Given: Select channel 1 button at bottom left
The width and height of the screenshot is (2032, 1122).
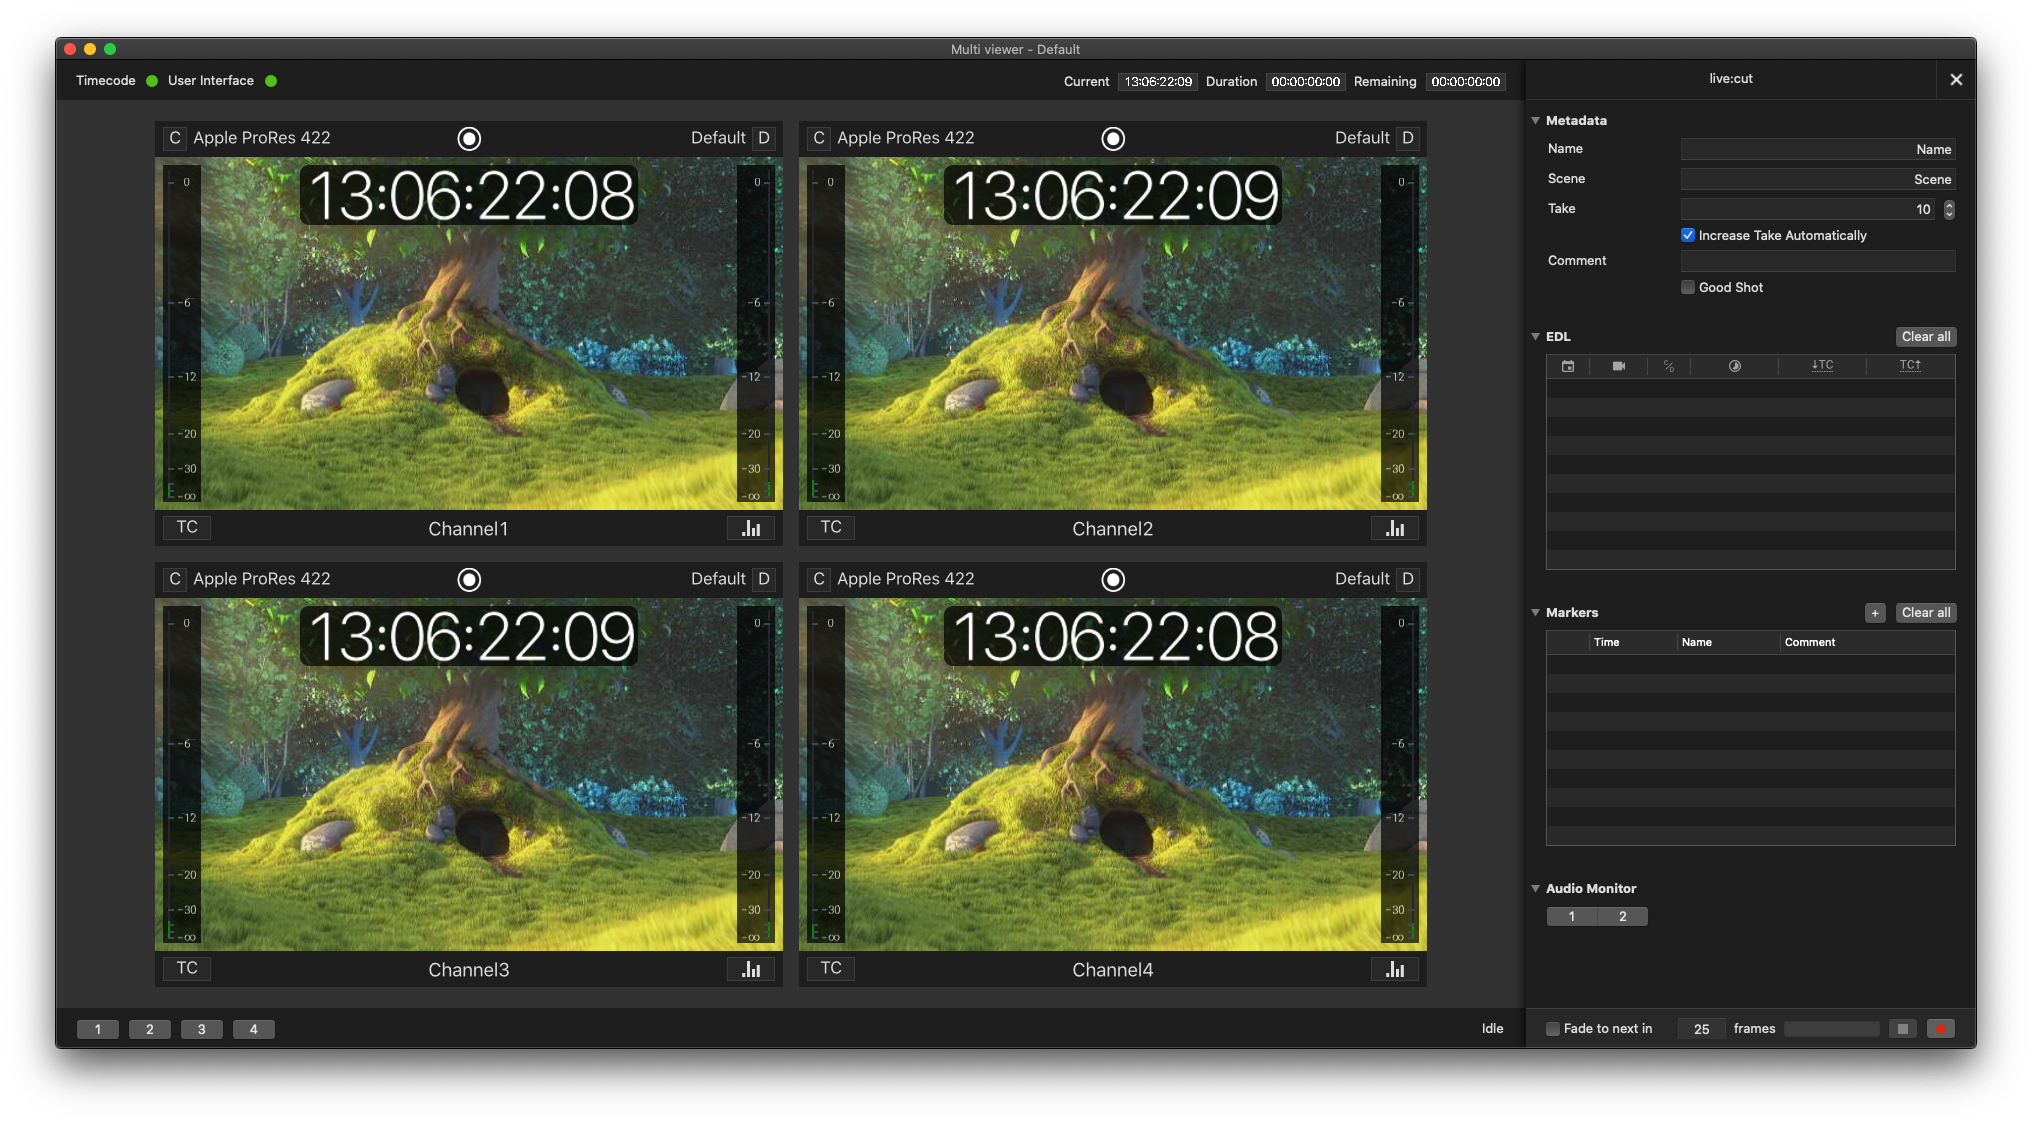Looking at the screenshot, I should coord(98,1030).
